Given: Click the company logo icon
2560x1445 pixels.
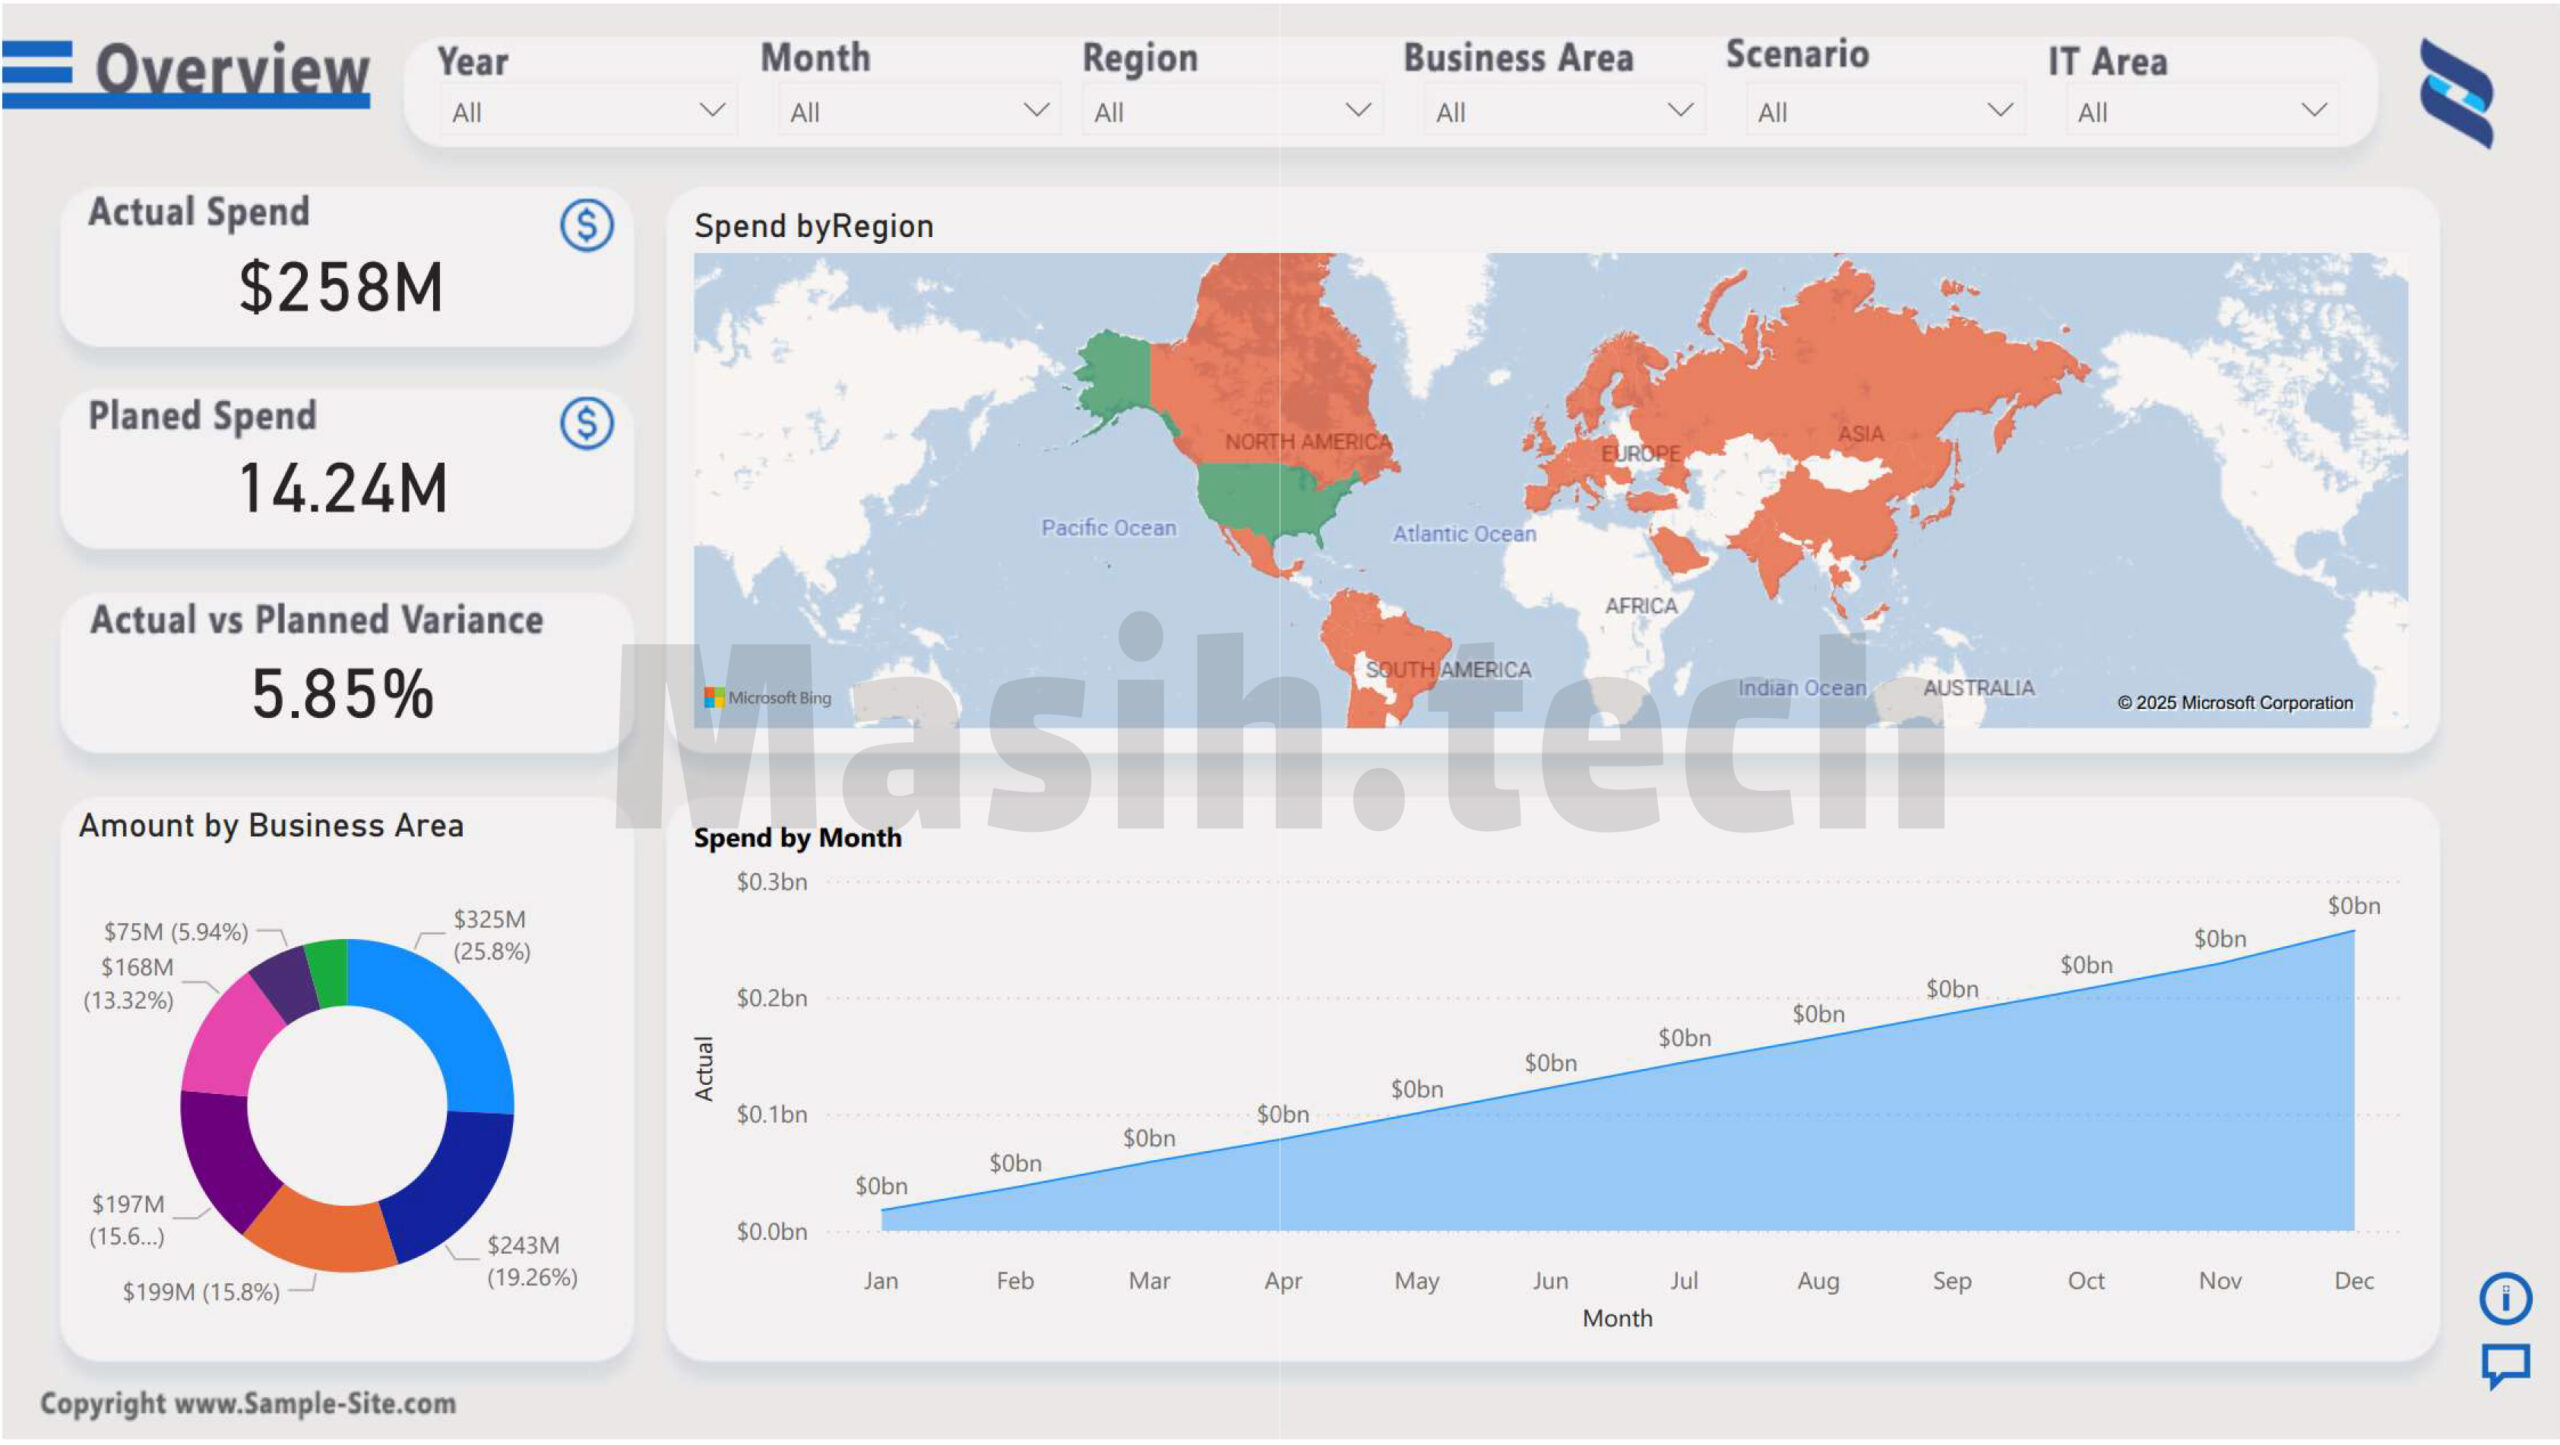Looking at the screenshot, I should [2456, 93].
